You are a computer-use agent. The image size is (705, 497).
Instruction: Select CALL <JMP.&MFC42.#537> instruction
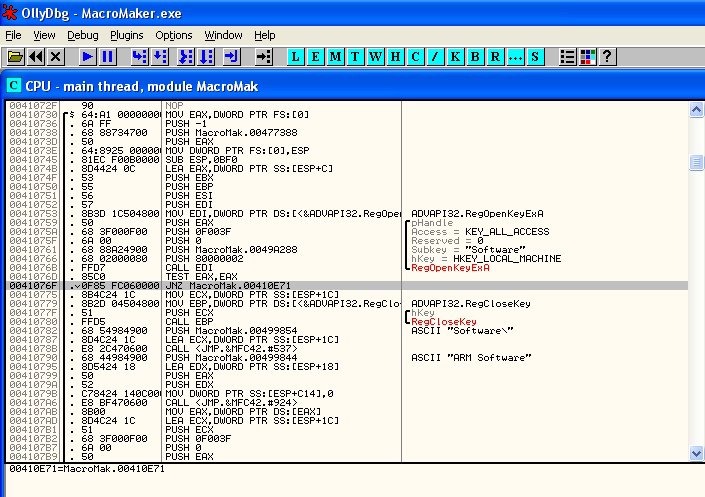click(x=231, y=349)
